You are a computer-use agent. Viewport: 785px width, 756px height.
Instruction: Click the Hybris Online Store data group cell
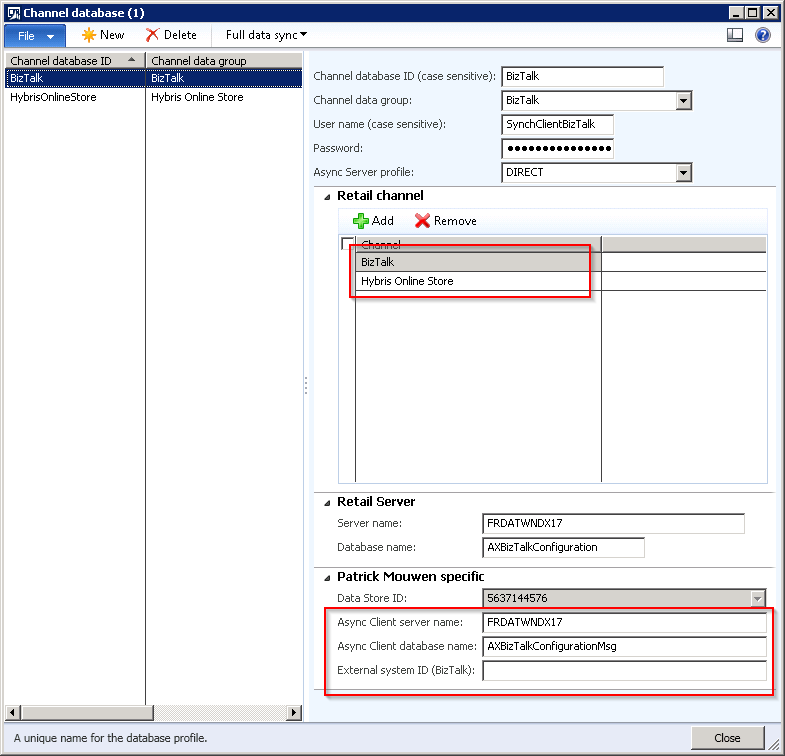coord(224,97)
